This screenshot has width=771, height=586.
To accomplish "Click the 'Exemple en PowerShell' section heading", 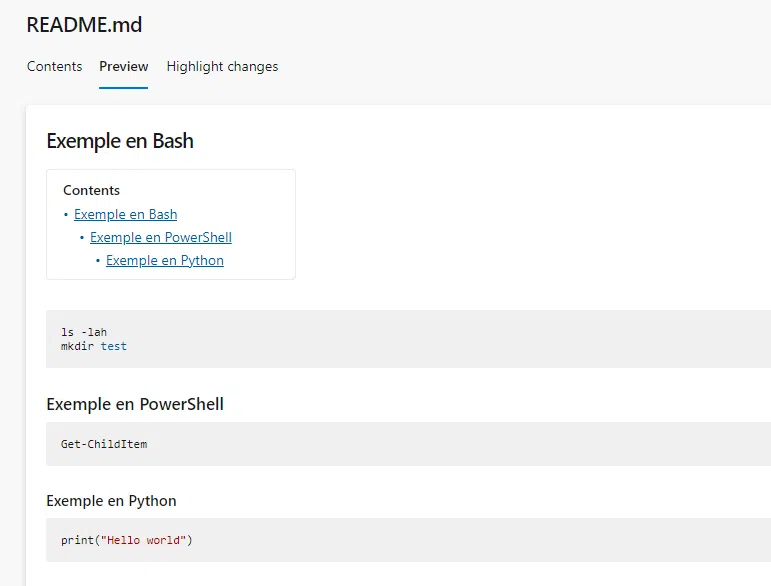I will [x=135, y=405].
